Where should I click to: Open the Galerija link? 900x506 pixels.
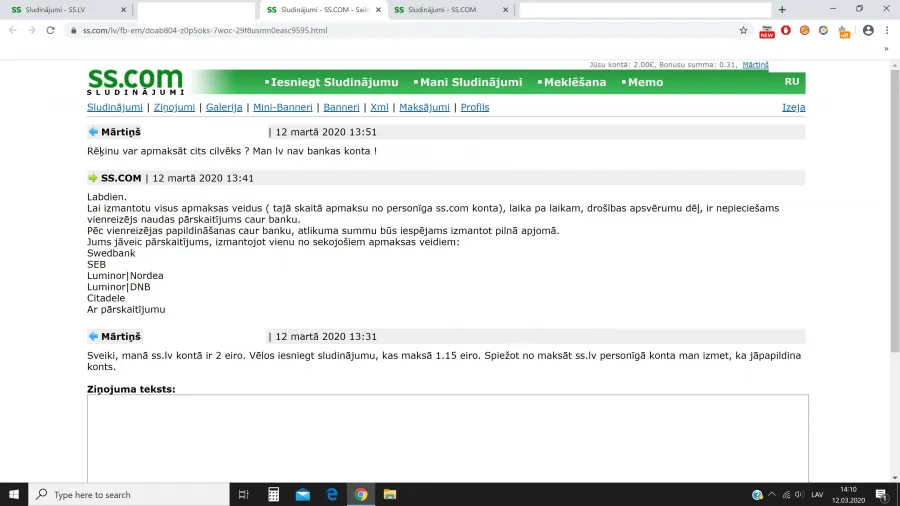(224, 107)
